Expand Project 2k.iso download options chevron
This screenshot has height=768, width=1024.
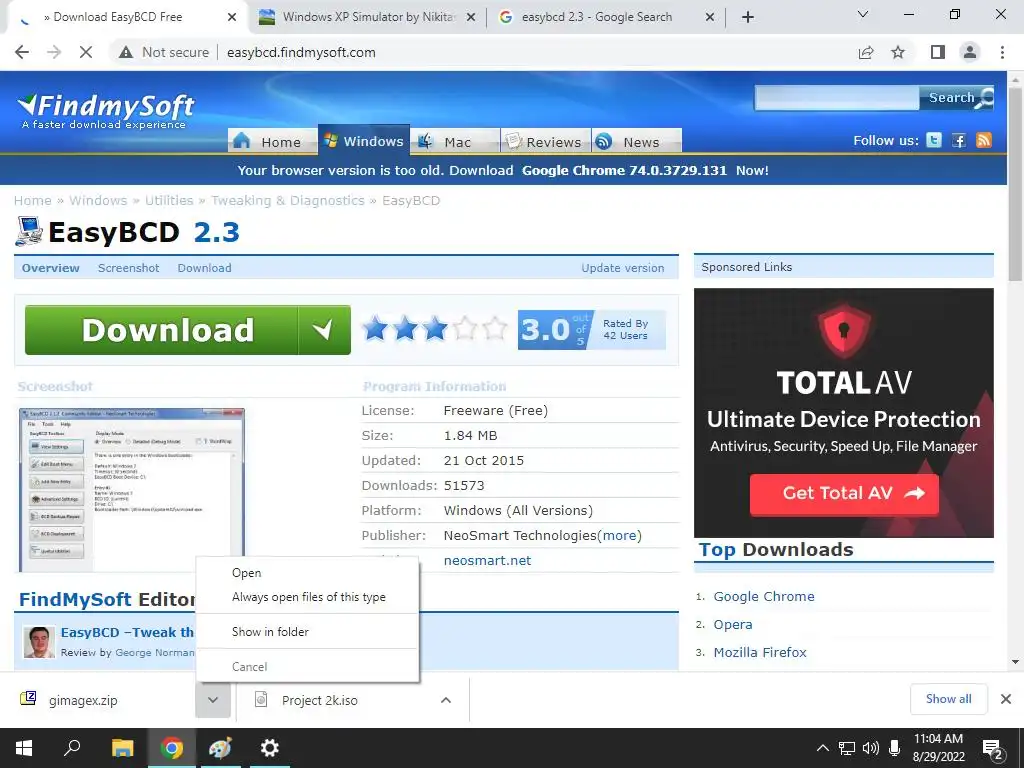point(446,700)
